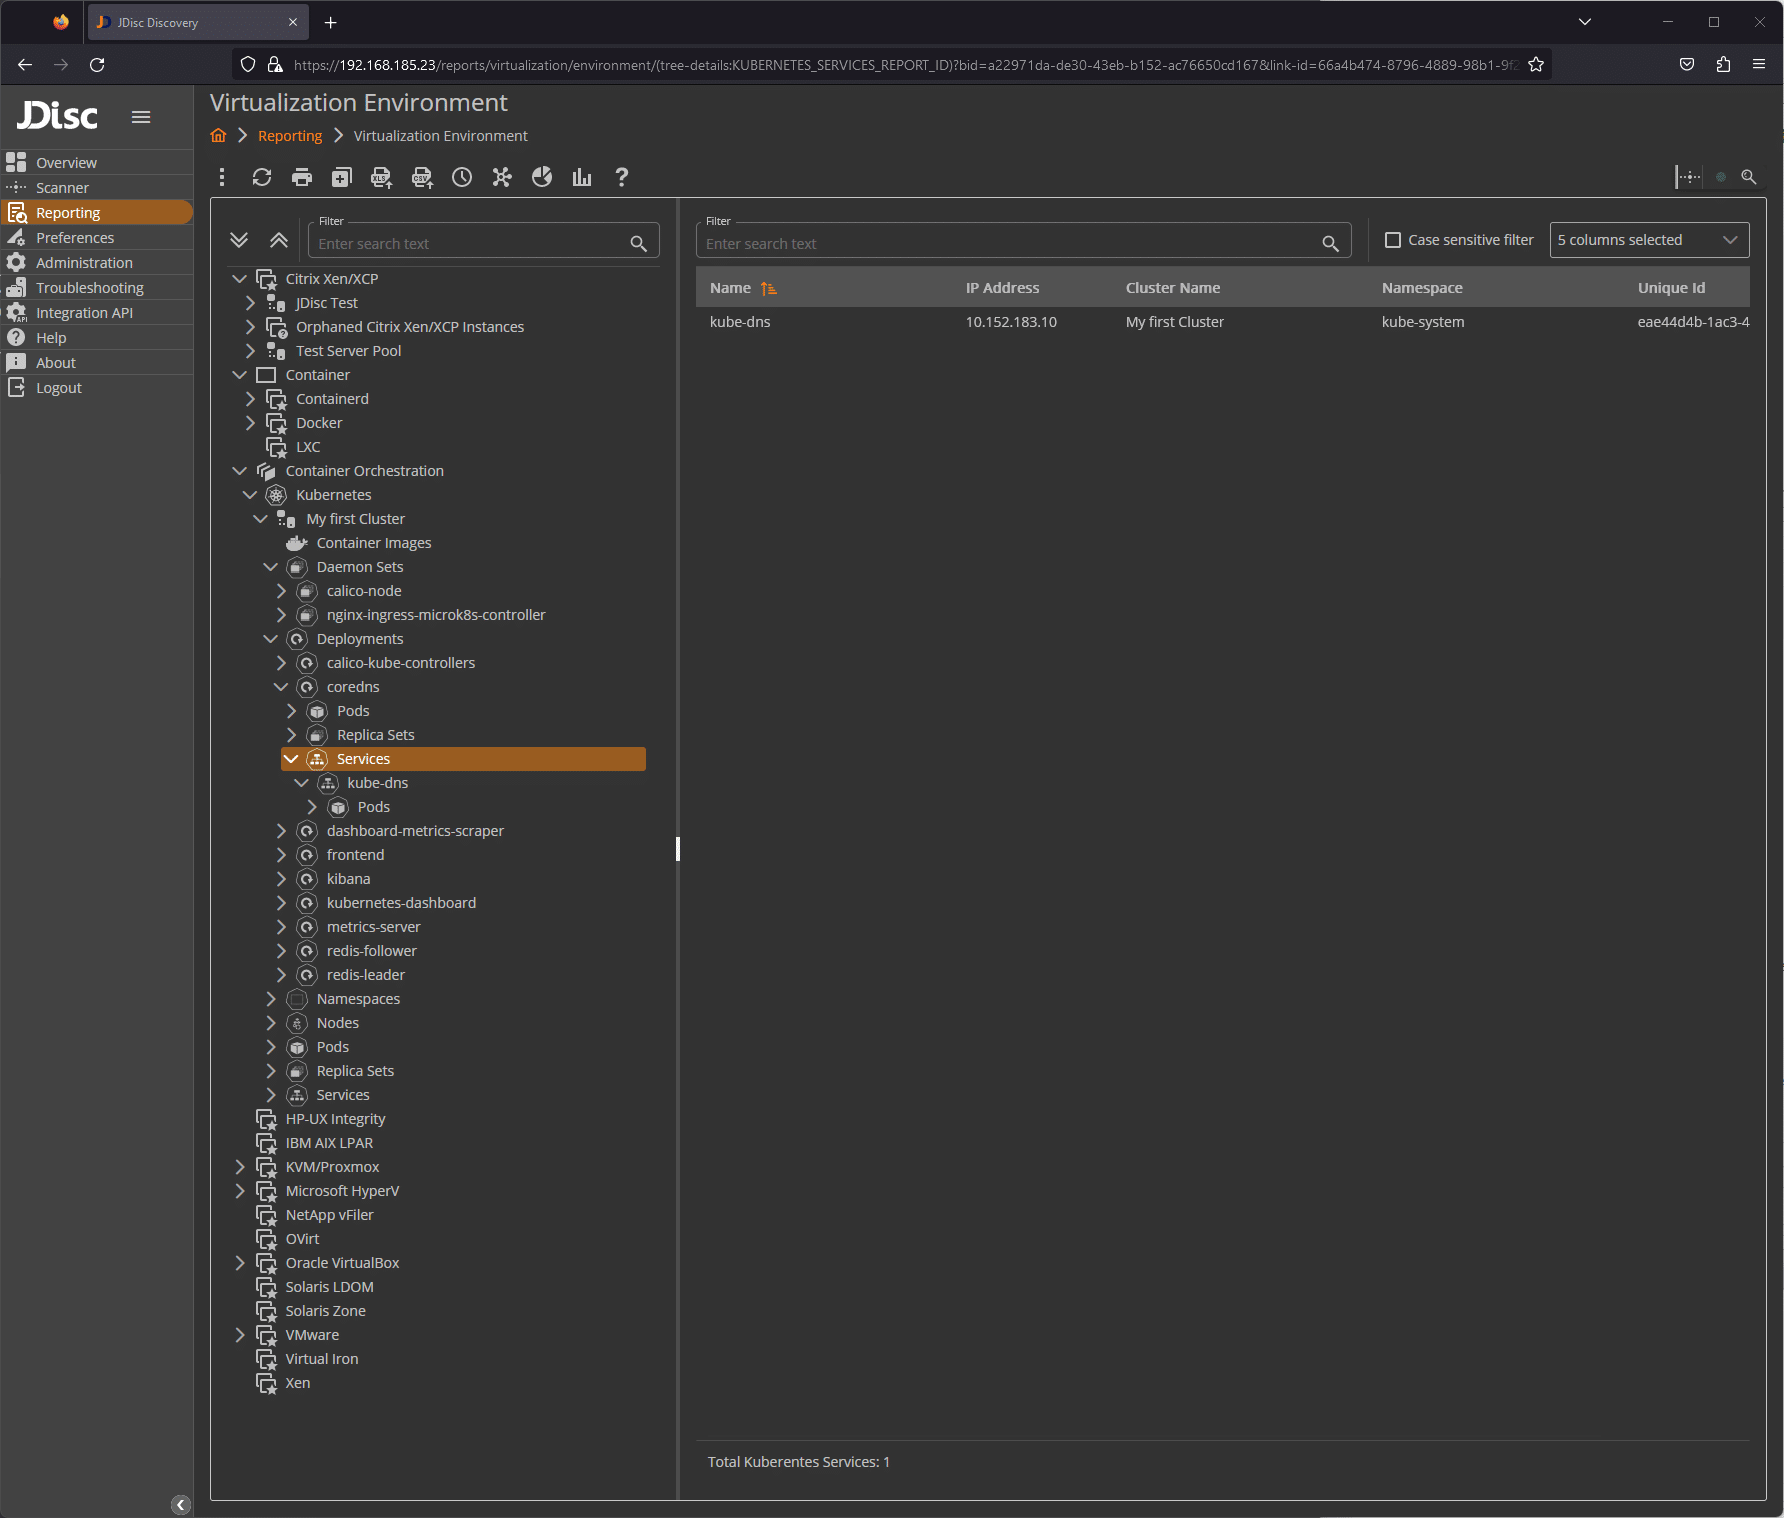Open the Troubleshooting sidebar section

89,287
